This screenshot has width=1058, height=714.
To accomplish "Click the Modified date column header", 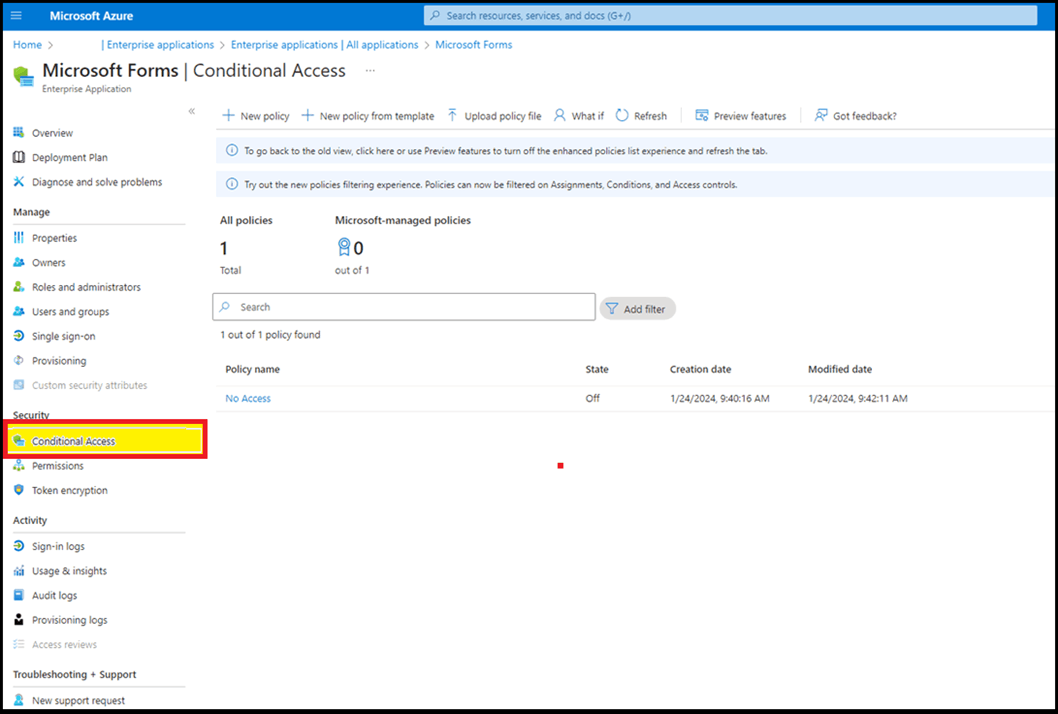I will pos(840,369).
